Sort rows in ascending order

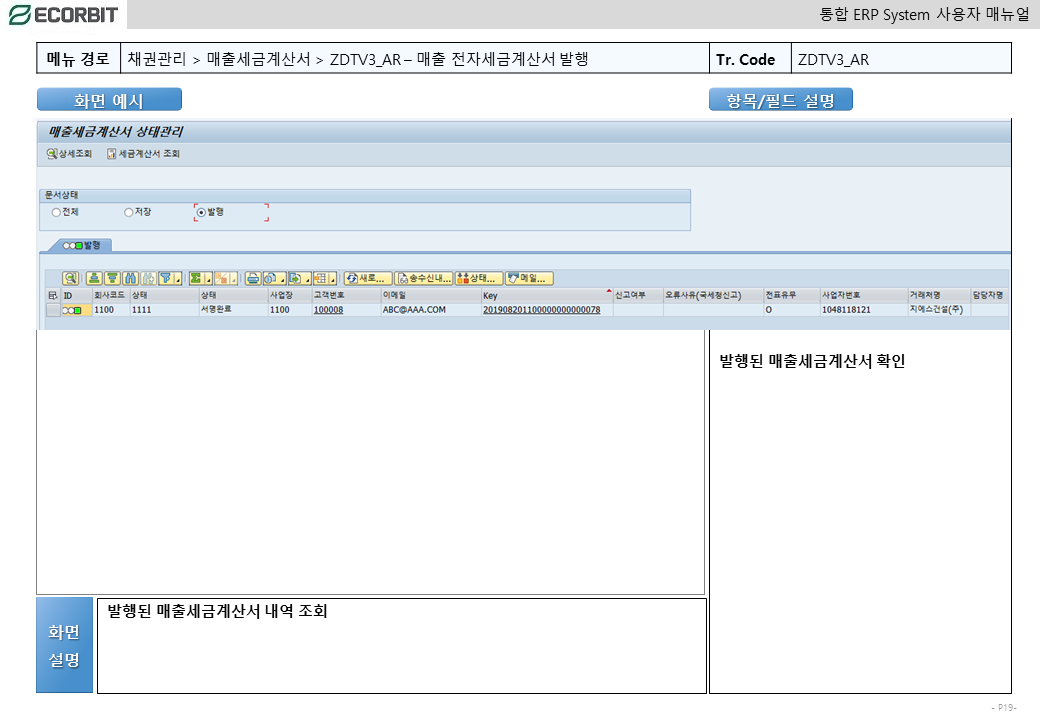click(94, 278)
